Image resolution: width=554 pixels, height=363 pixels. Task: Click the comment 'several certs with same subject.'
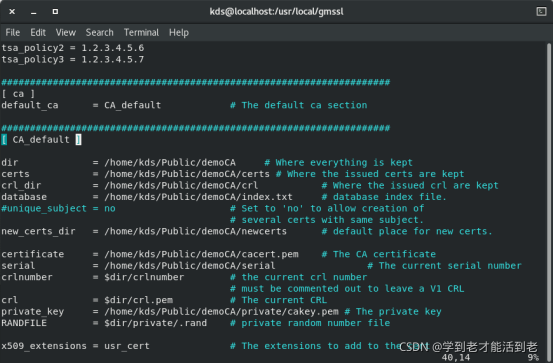pyautogui.click(x=332, y=220)
